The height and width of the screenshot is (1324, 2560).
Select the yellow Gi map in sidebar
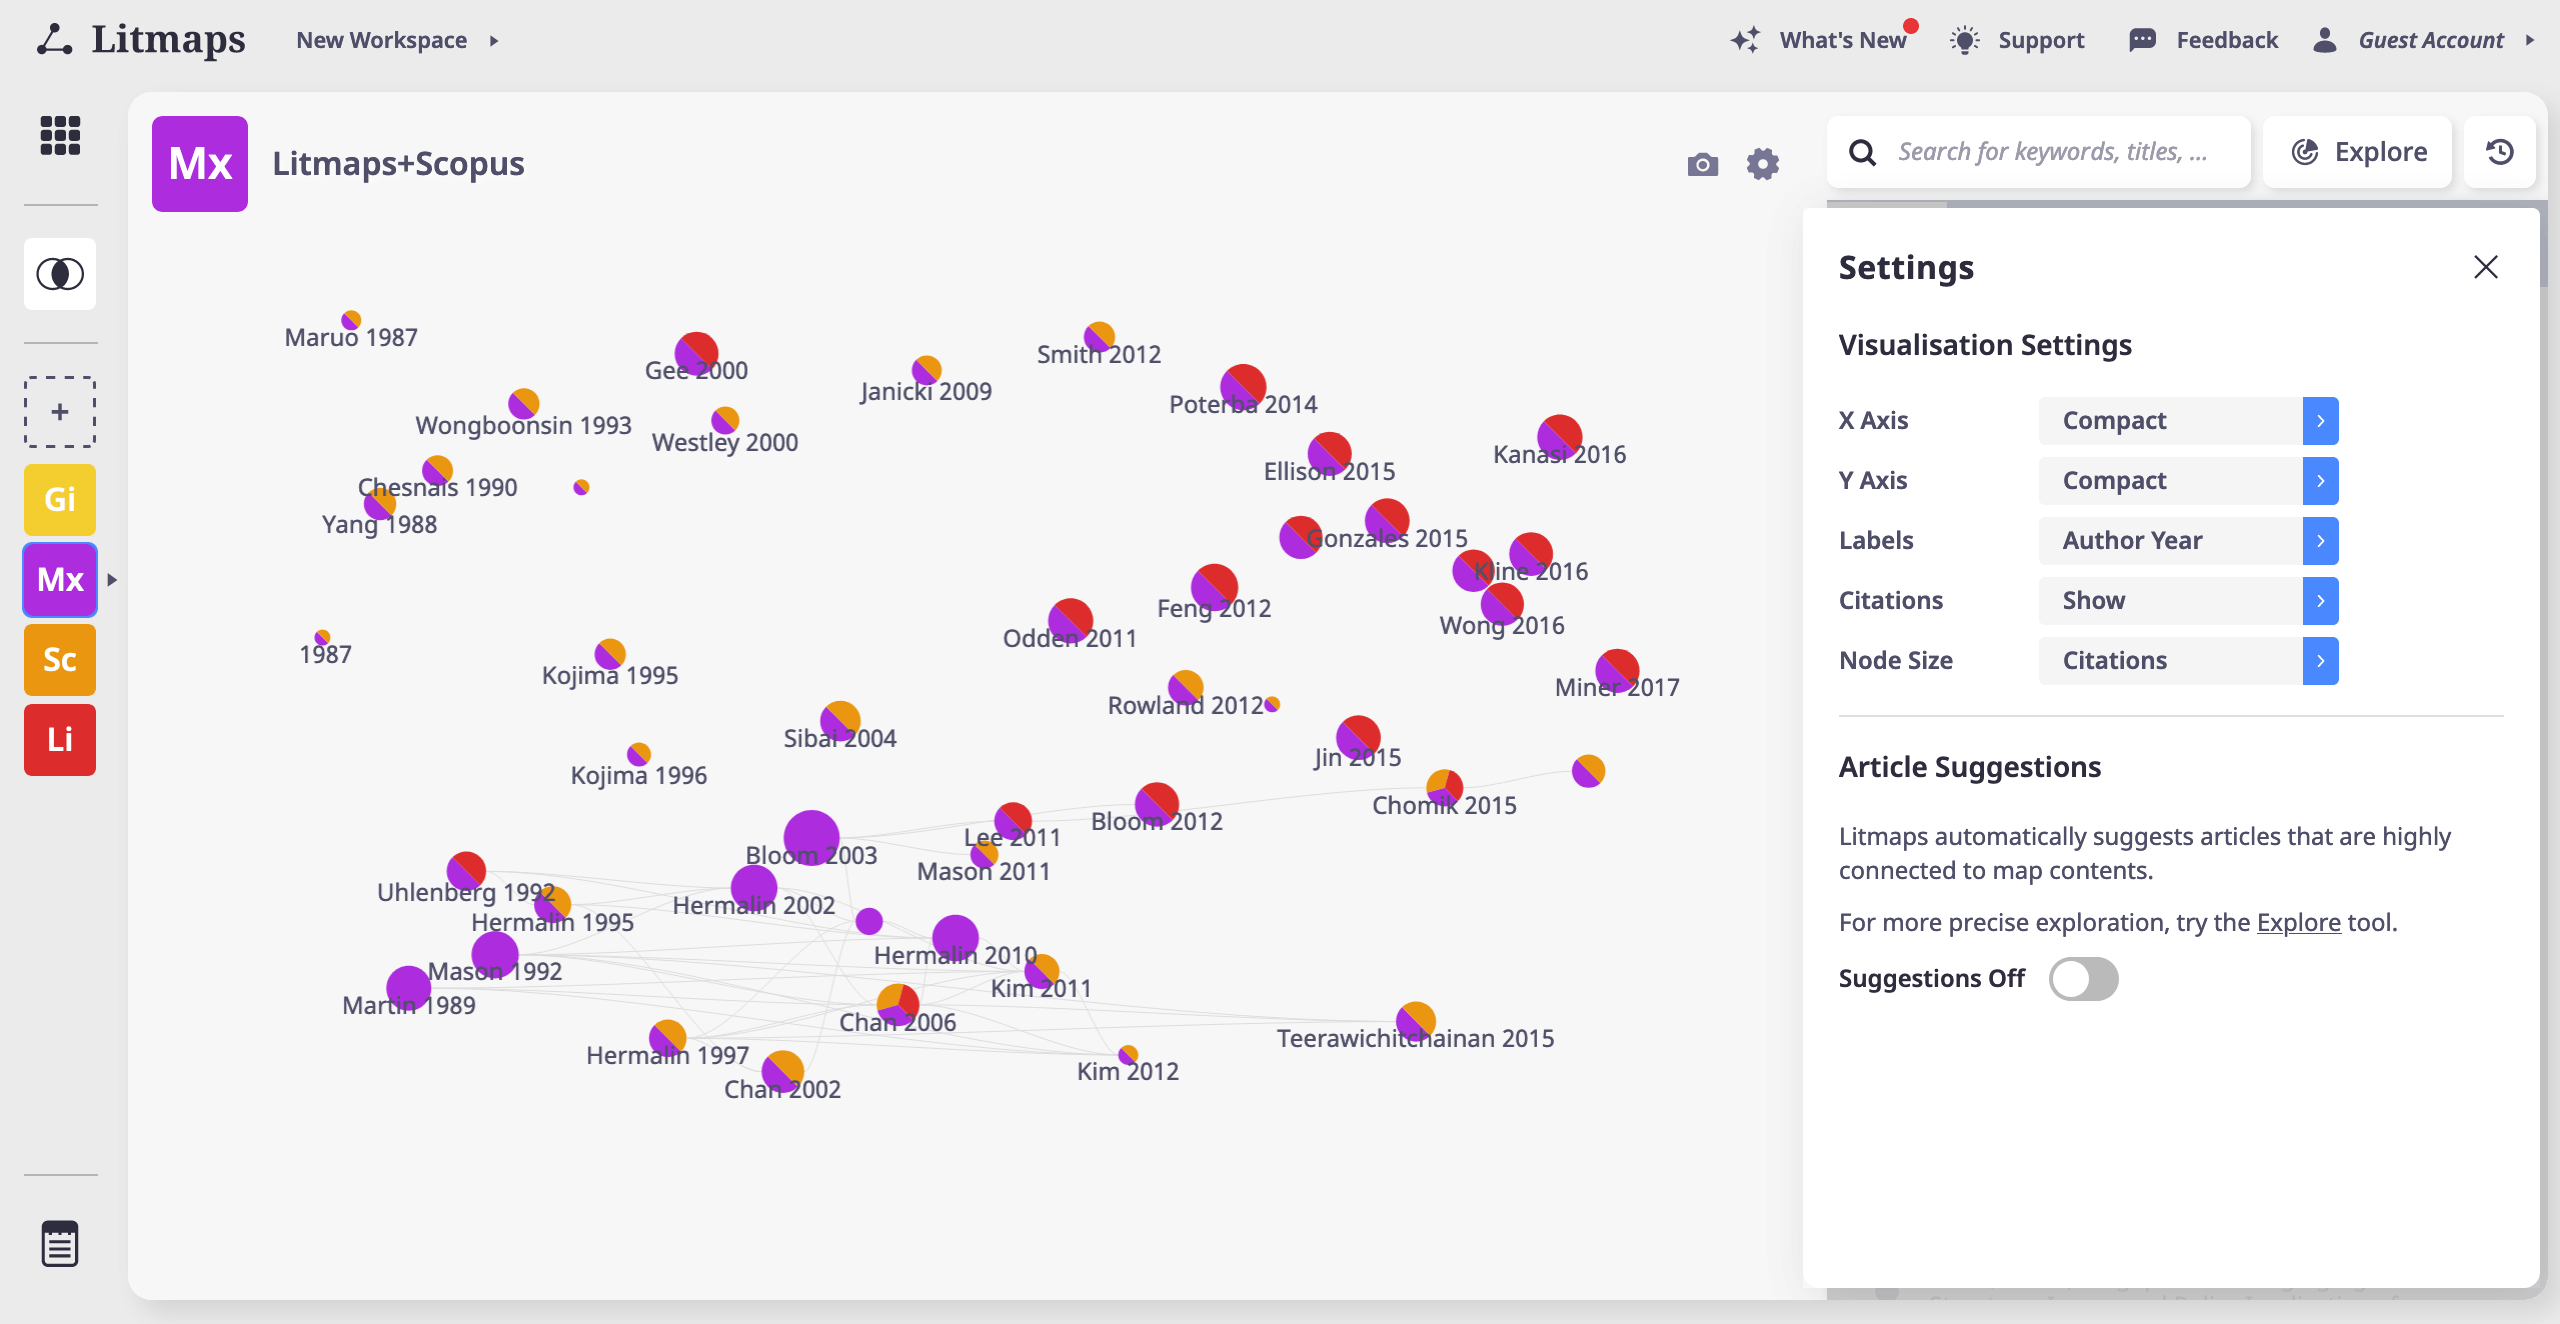(59, 498)
